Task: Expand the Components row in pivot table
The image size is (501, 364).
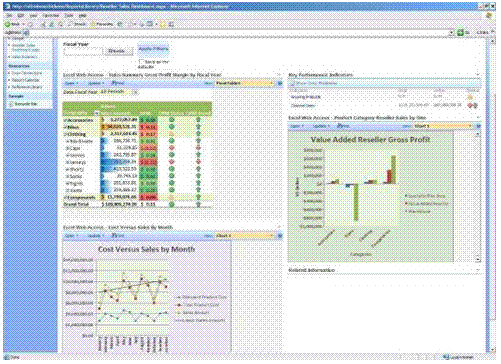Action: coord(65,197)
